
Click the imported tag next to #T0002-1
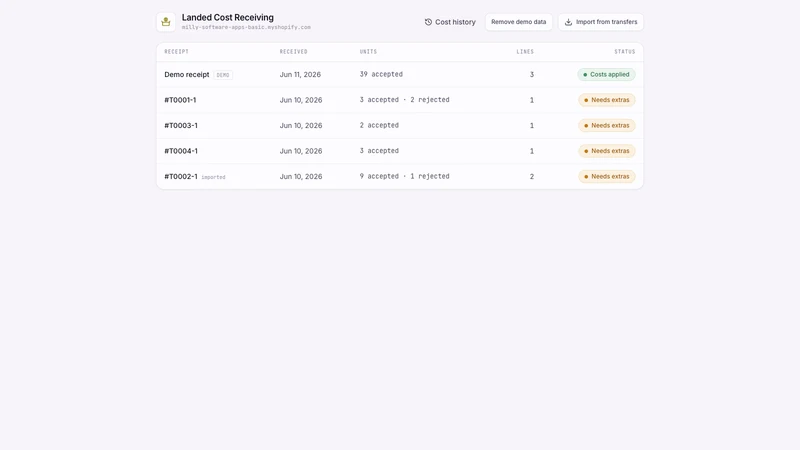tap(213, 177)
